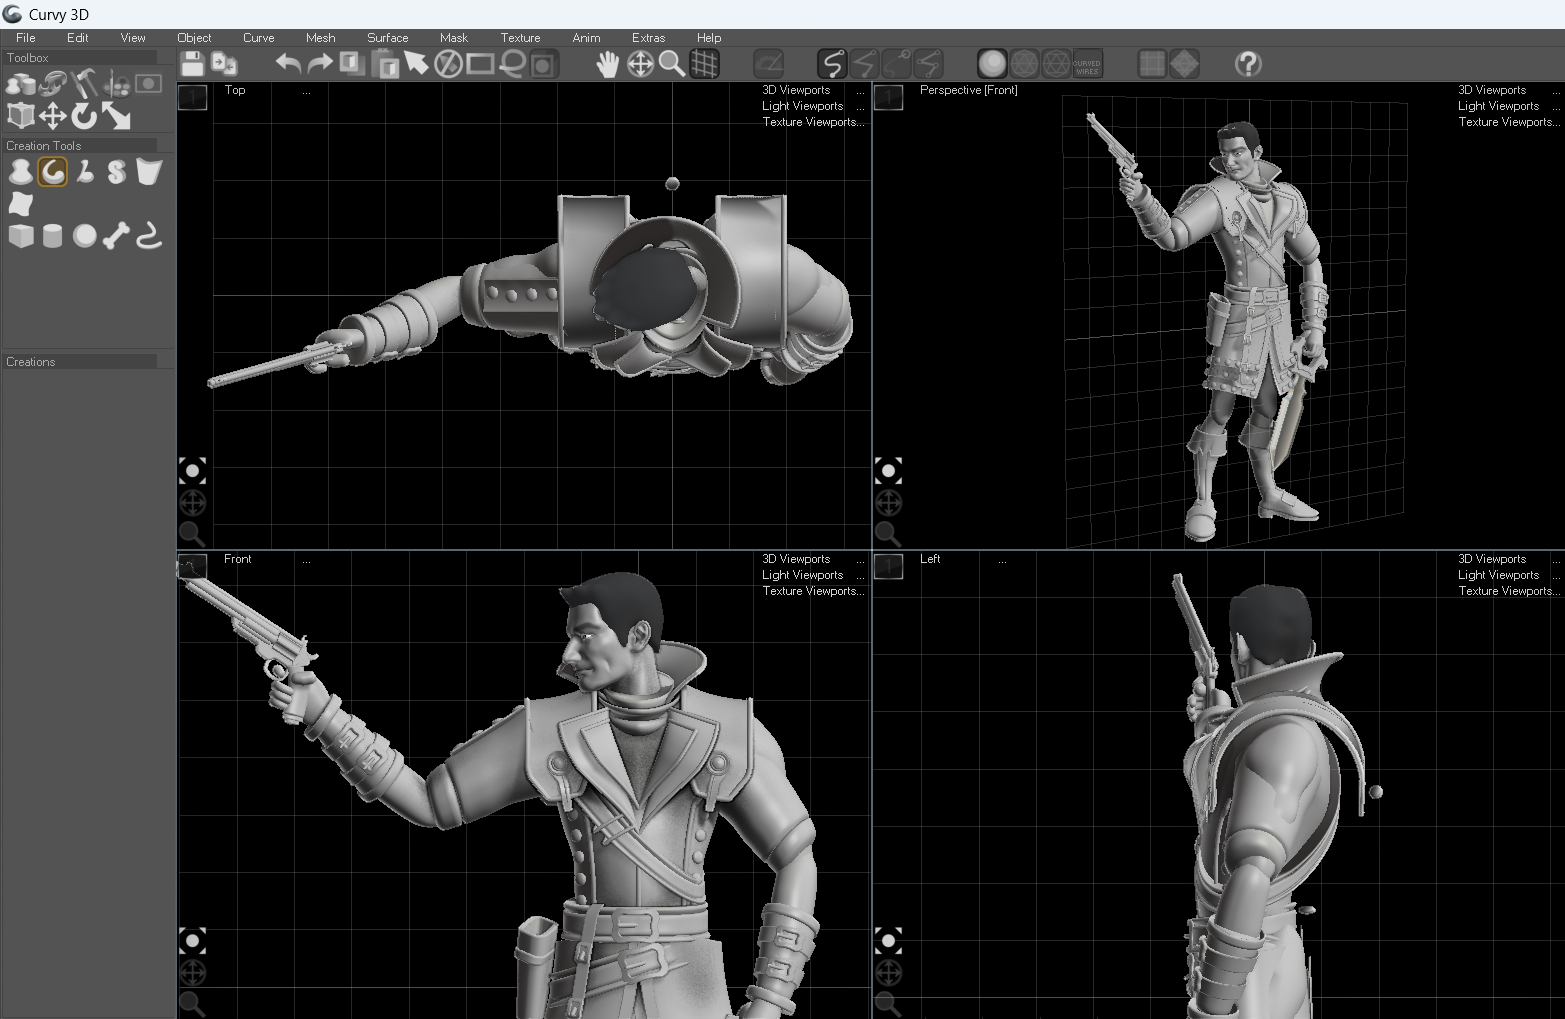
Task: Select the smooth S-curve drawing mode
Action: point(832,64)
